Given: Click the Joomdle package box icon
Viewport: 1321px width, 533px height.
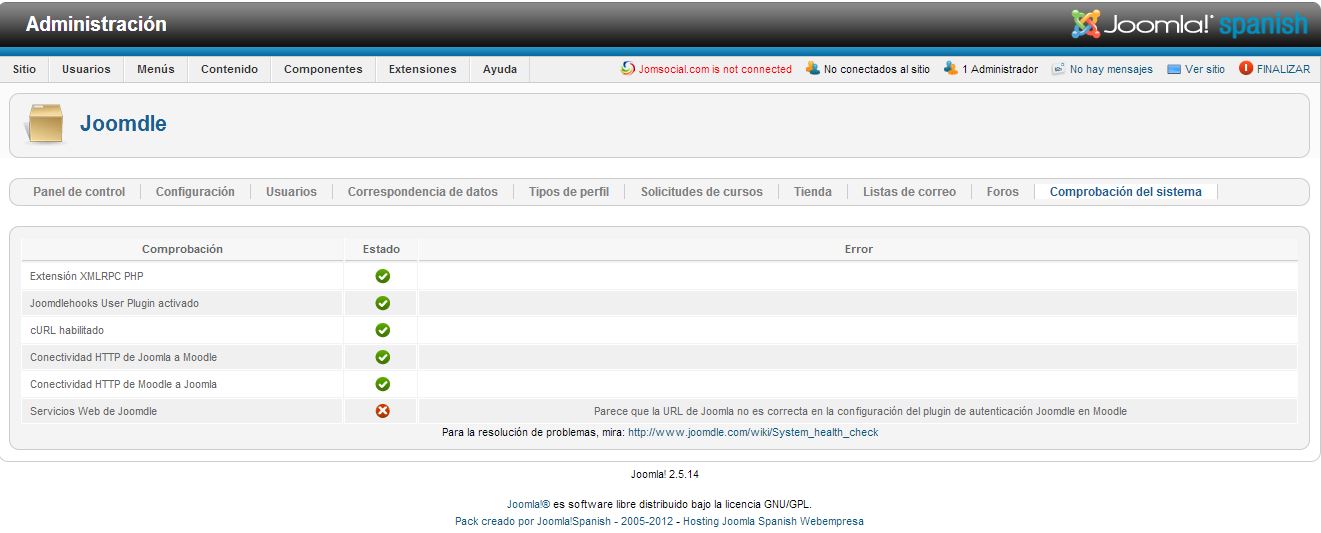Looking at the screenshot, I should coord(45,124).
